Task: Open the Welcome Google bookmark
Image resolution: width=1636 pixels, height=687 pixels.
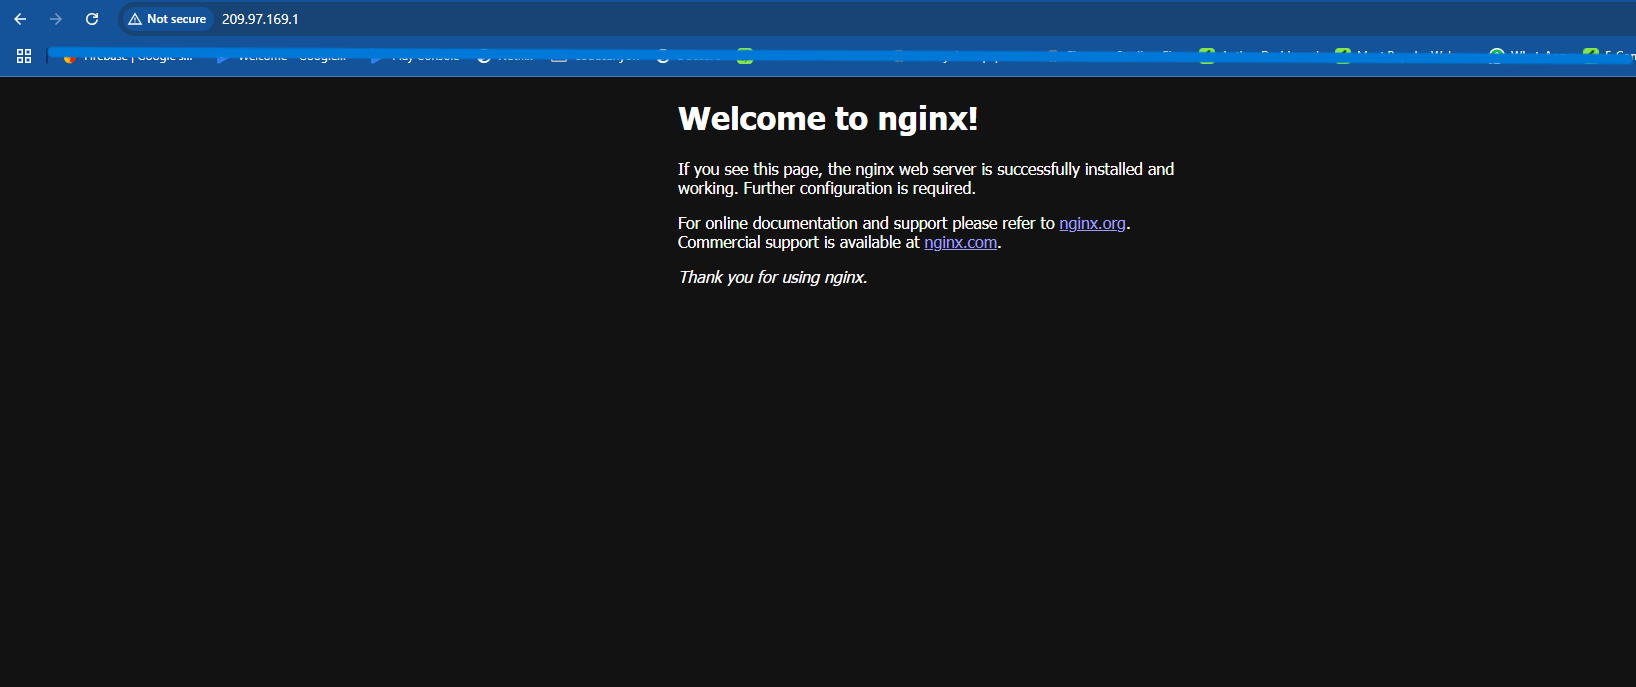Action: tap(285, 58)
